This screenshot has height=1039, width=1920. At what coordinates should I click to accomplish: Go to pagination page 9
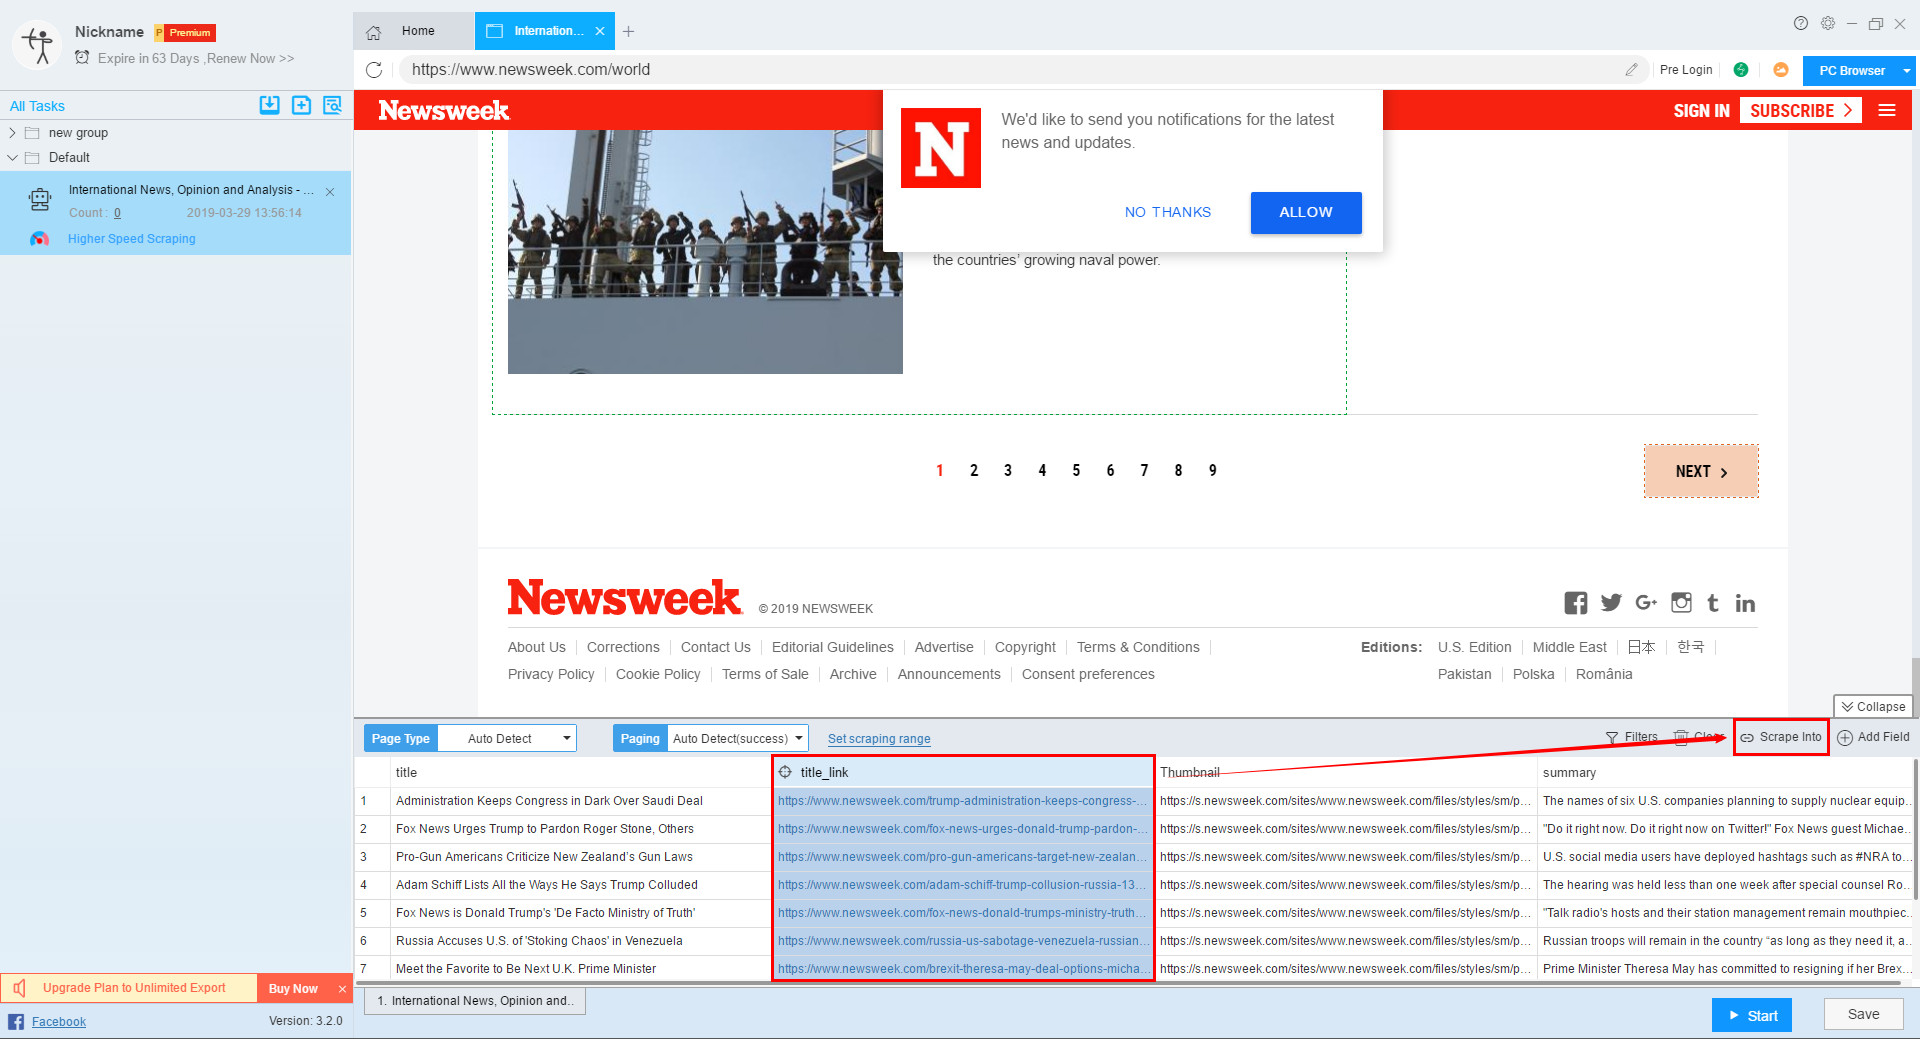tap(1213, 471)
